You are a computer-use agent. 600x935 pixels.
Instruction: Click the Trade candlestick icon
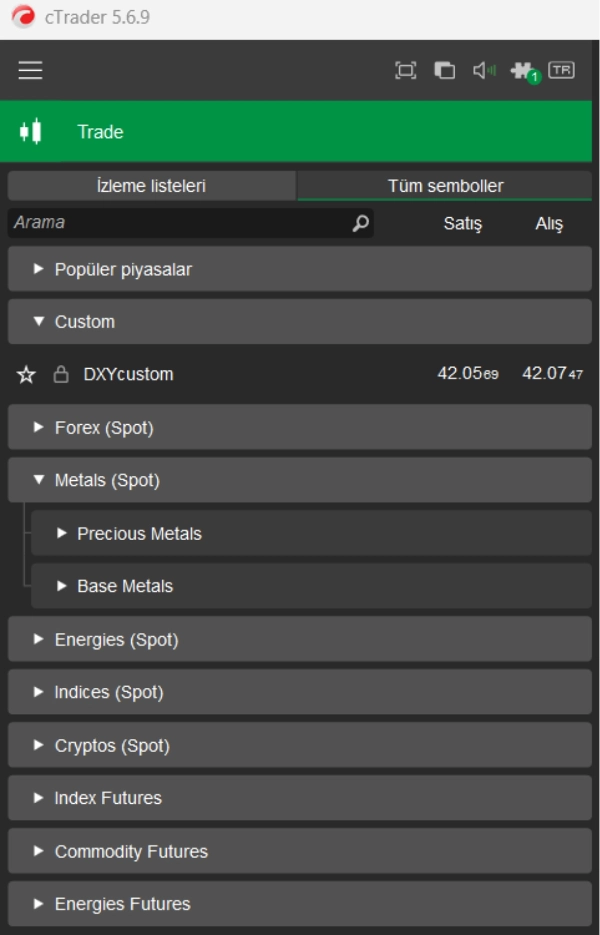[x=31, y=131]
